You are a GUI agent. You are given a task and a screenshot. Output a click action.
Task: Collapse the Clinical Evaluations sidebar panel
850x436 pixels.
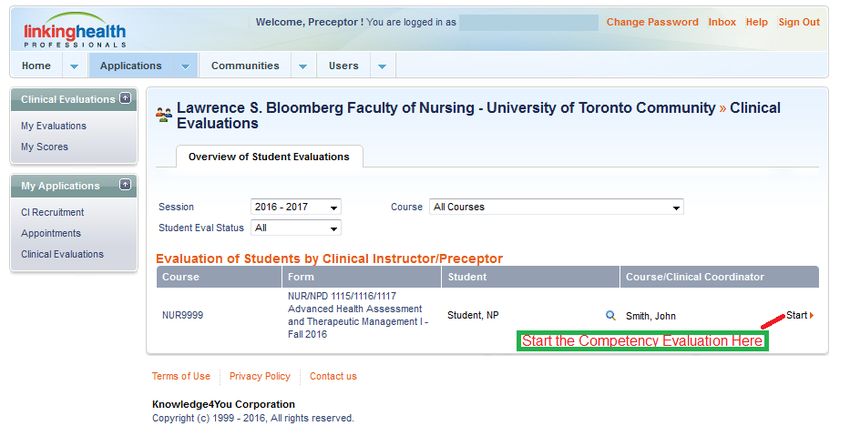pos(125,98)
